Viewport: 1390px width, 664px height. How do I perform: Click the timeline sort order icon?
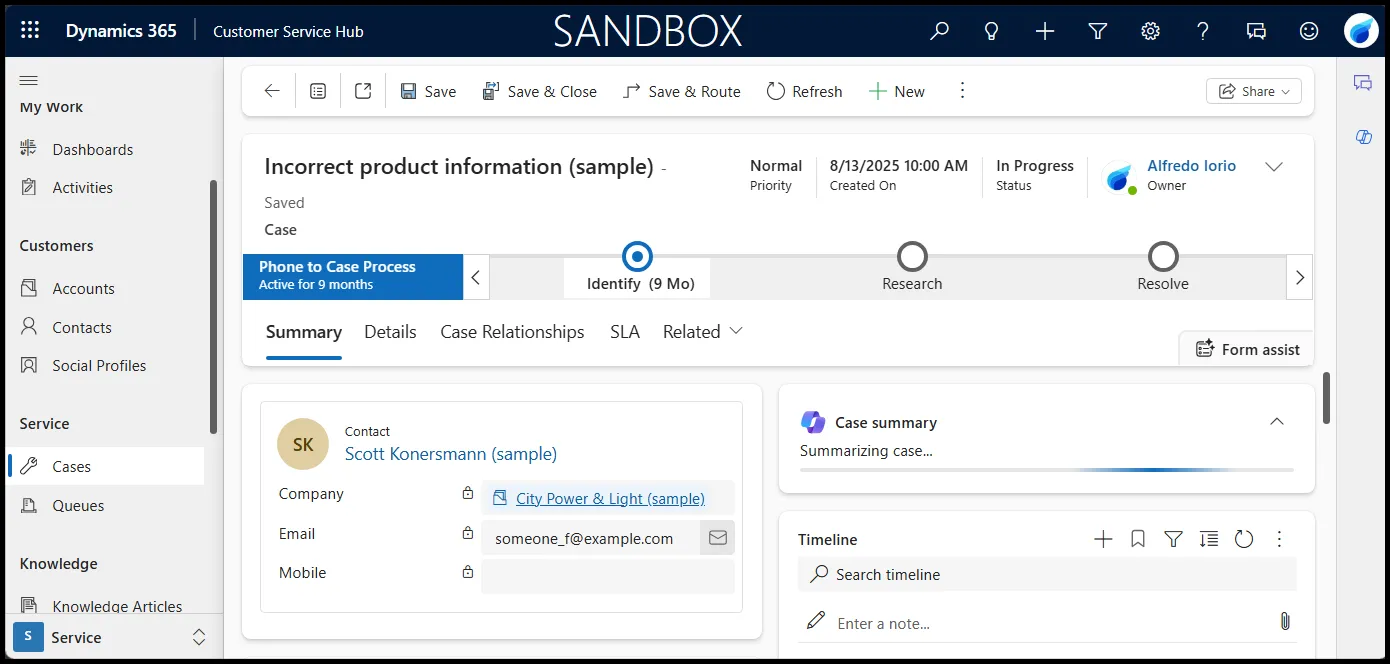point(1209,539)
